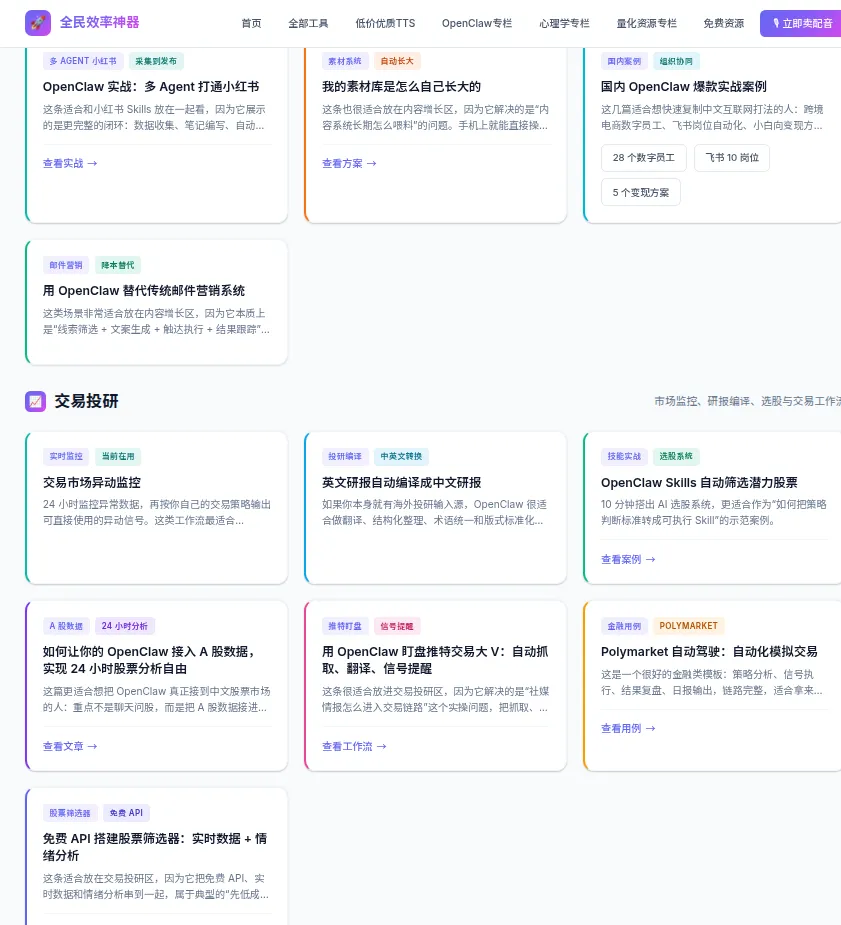Image resolution: width=841 pixels, height=925 pixels.
Task: Click the 国内案例 tag
Action: (624, 61)
